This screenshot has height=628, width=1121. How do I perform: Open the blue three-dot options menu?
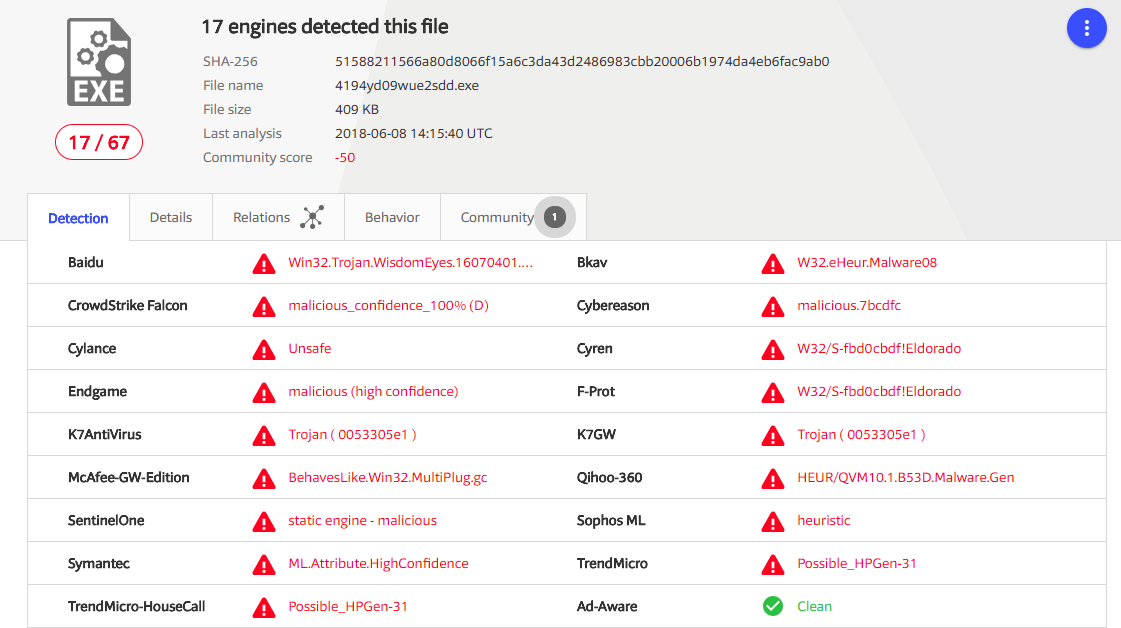coord(1086,28)
